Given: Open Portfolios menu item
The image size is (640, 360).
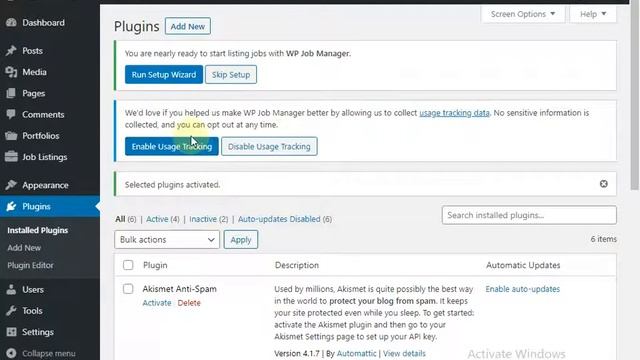Looking at the screenshot, I should [x=41, y=136].
